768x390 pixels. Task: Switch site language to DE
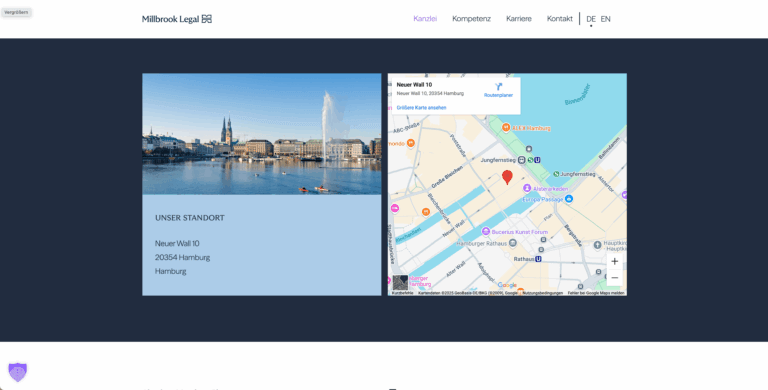point(591,19)
